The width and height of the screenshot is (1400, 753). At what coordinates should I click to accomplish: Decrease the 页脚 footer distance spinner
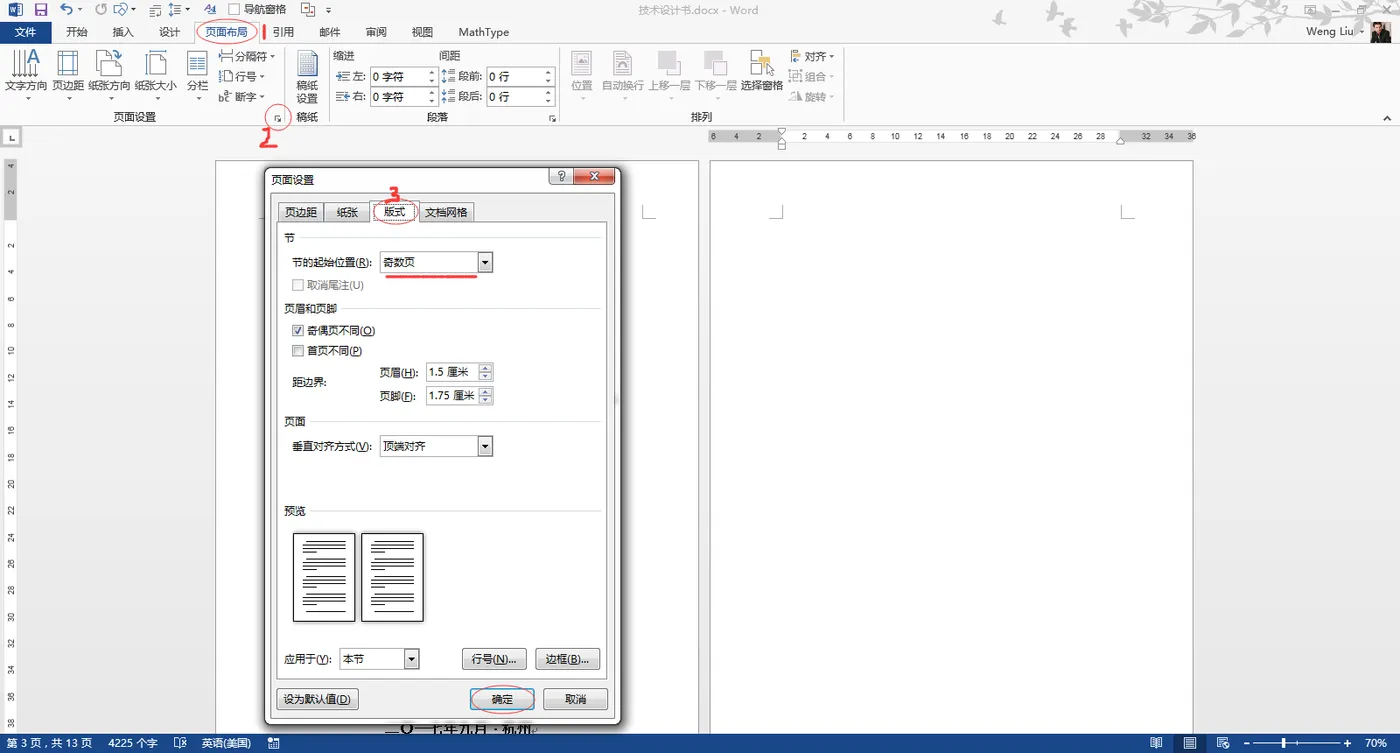(486, 400)
